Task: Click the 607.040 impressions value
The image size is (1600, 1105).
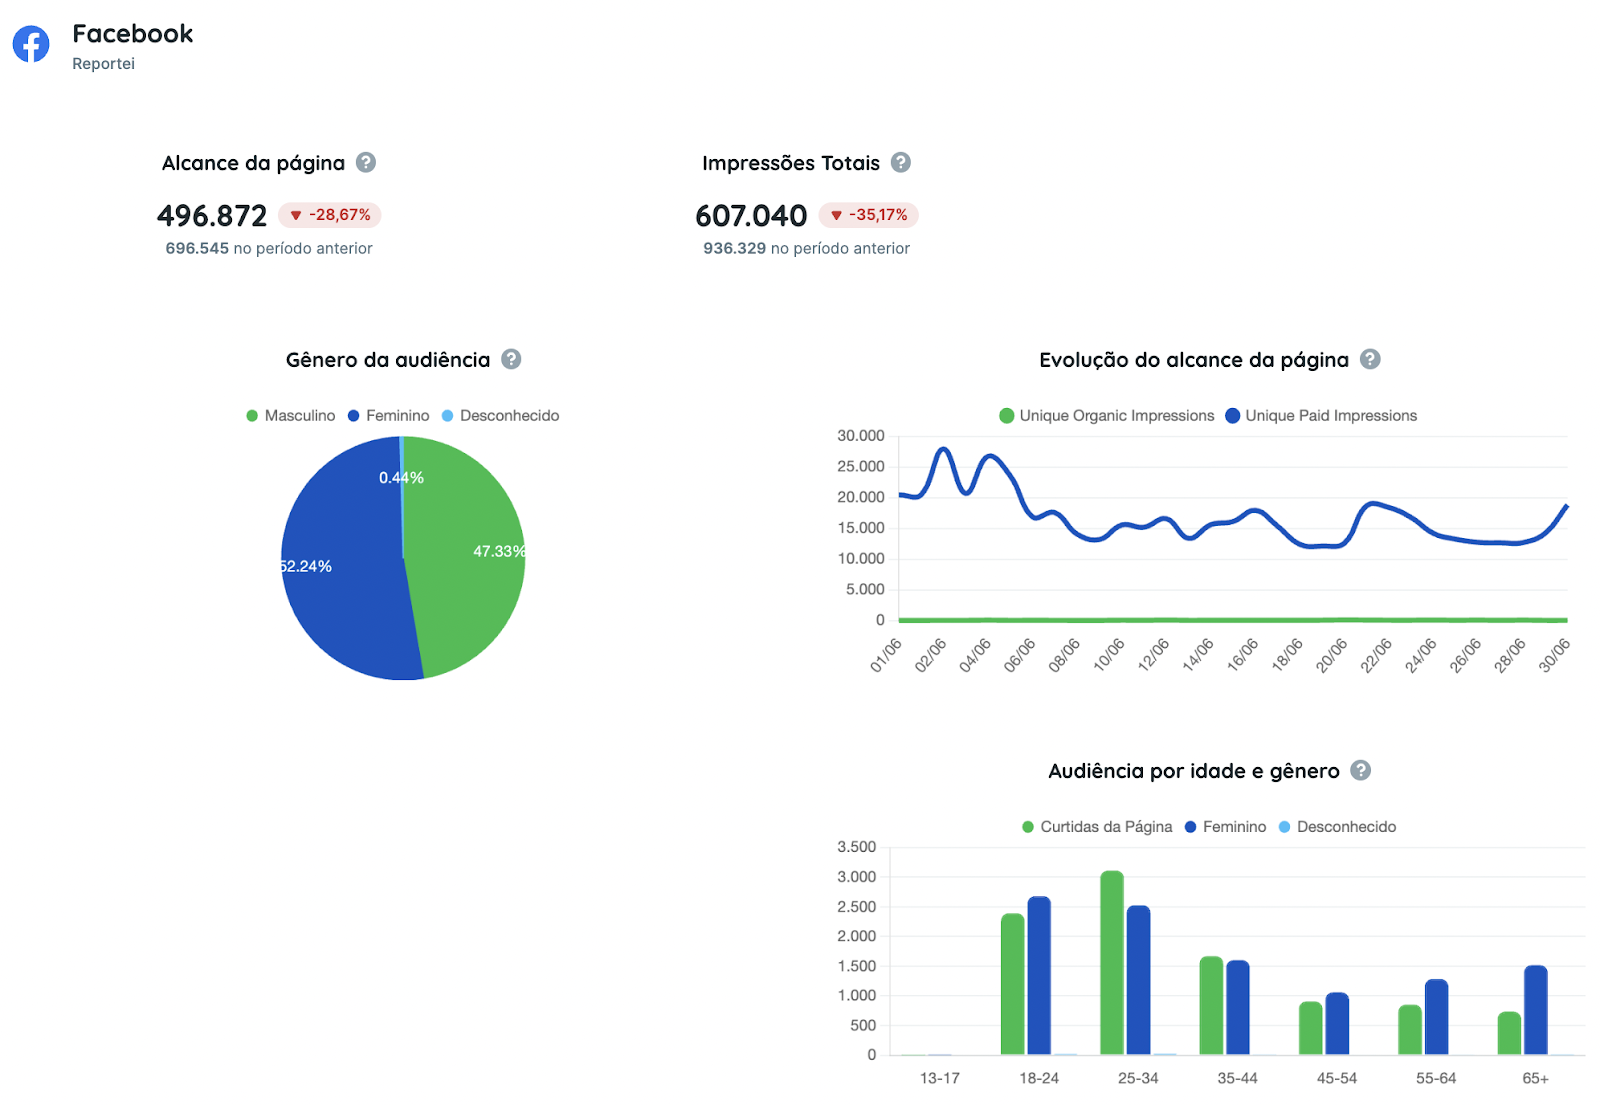Action: [751, 215]
